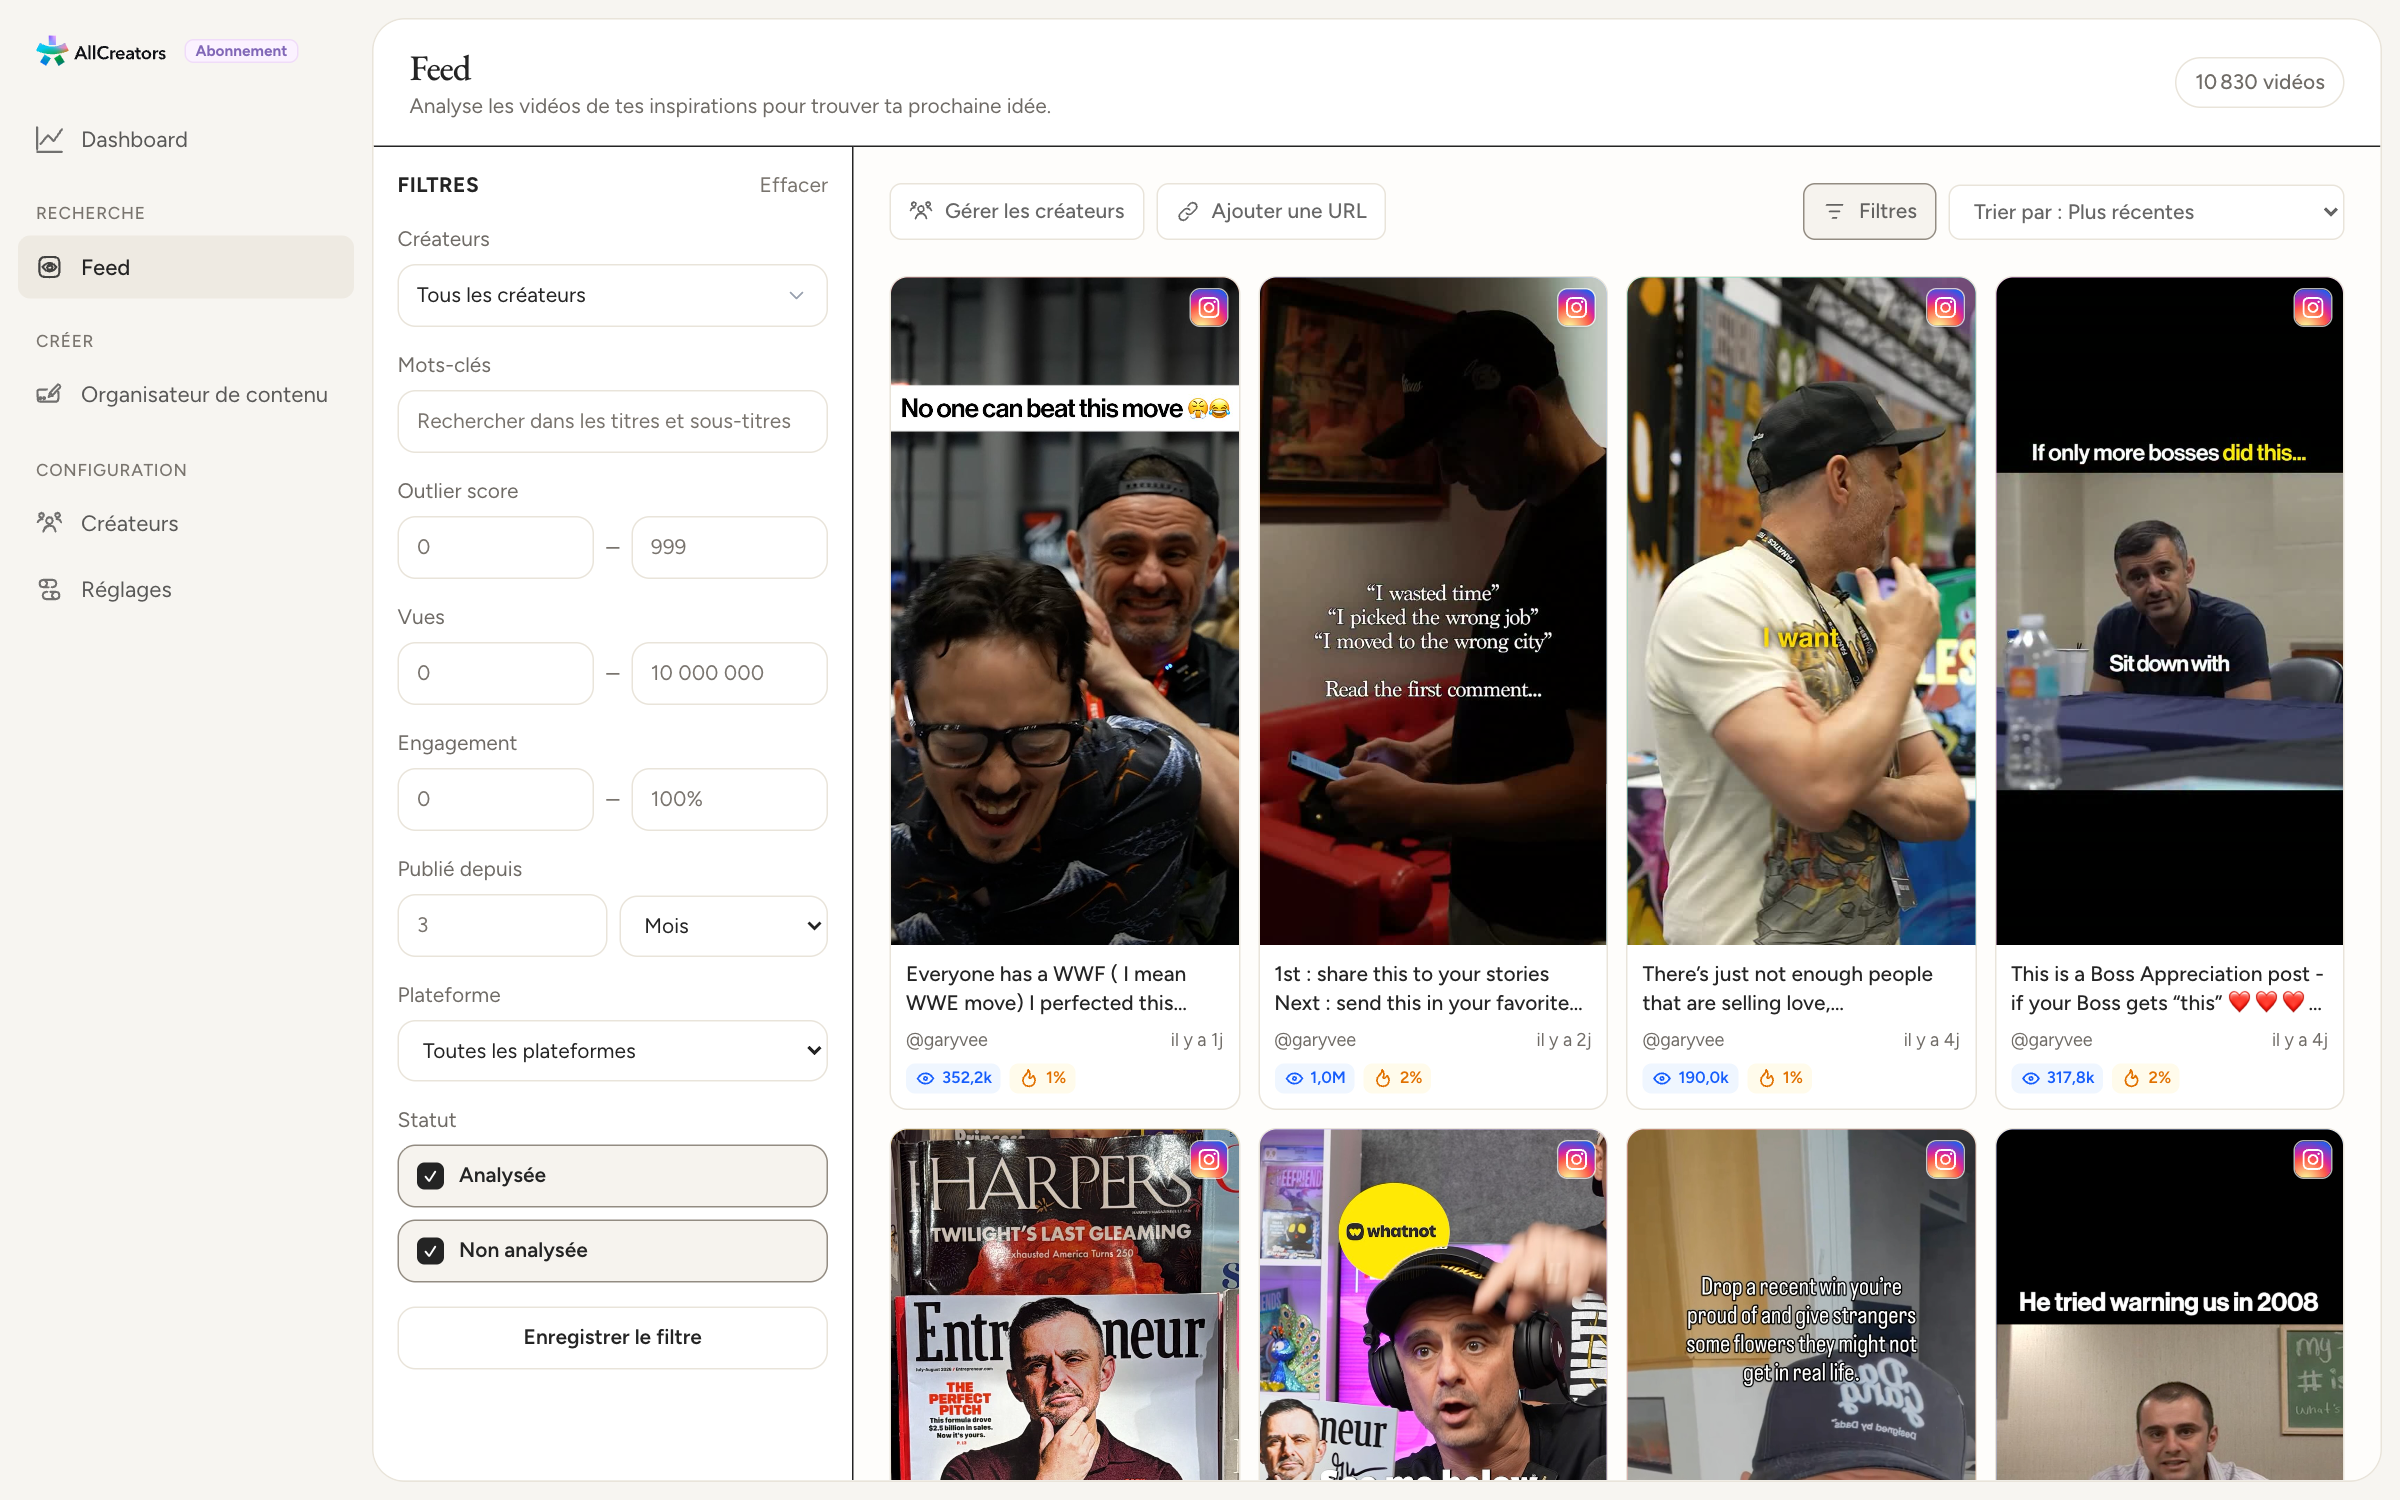
Task: Open the whatnot video thumbnail
Action: click(x=1432, y=1304)
